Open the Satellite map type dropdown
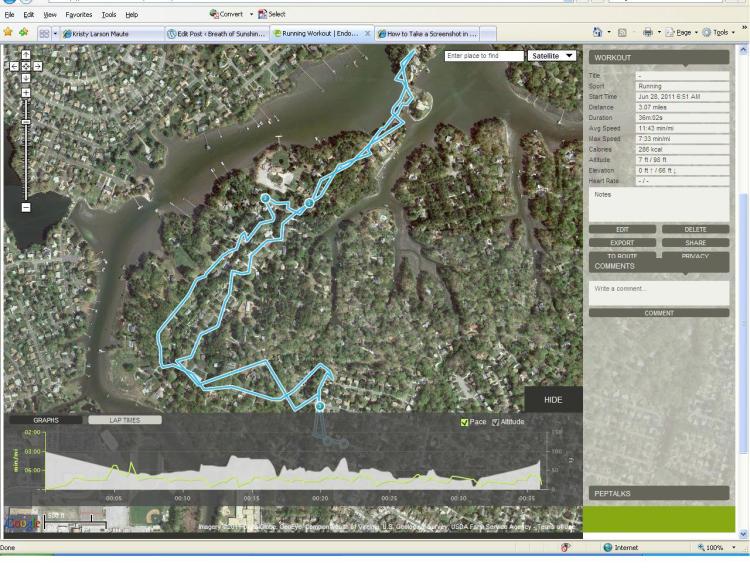Viewport: 750px width, 584px height. pos(553,56)
